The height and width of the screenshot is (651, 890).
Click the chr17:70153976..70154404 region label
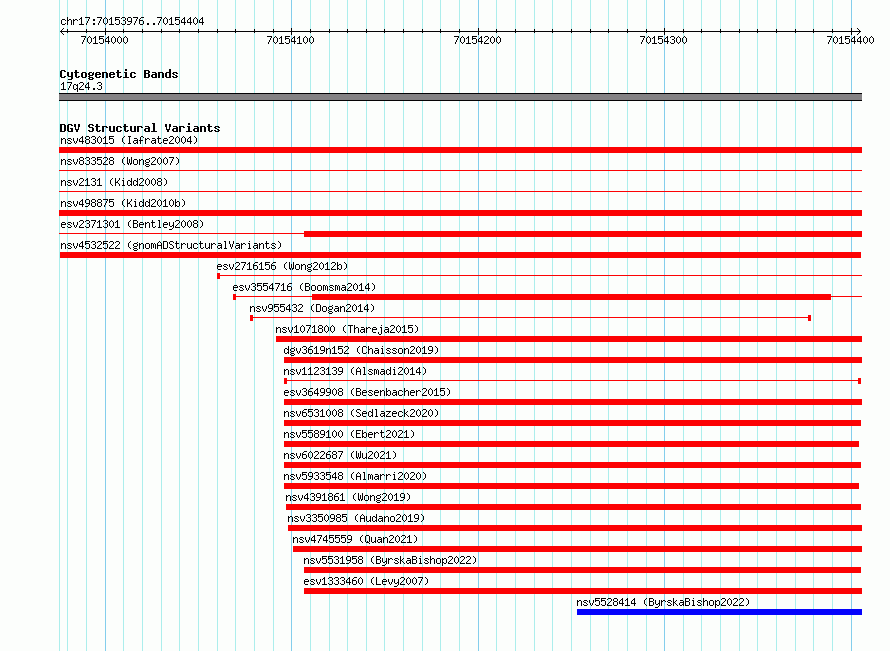tap(132, 21)
